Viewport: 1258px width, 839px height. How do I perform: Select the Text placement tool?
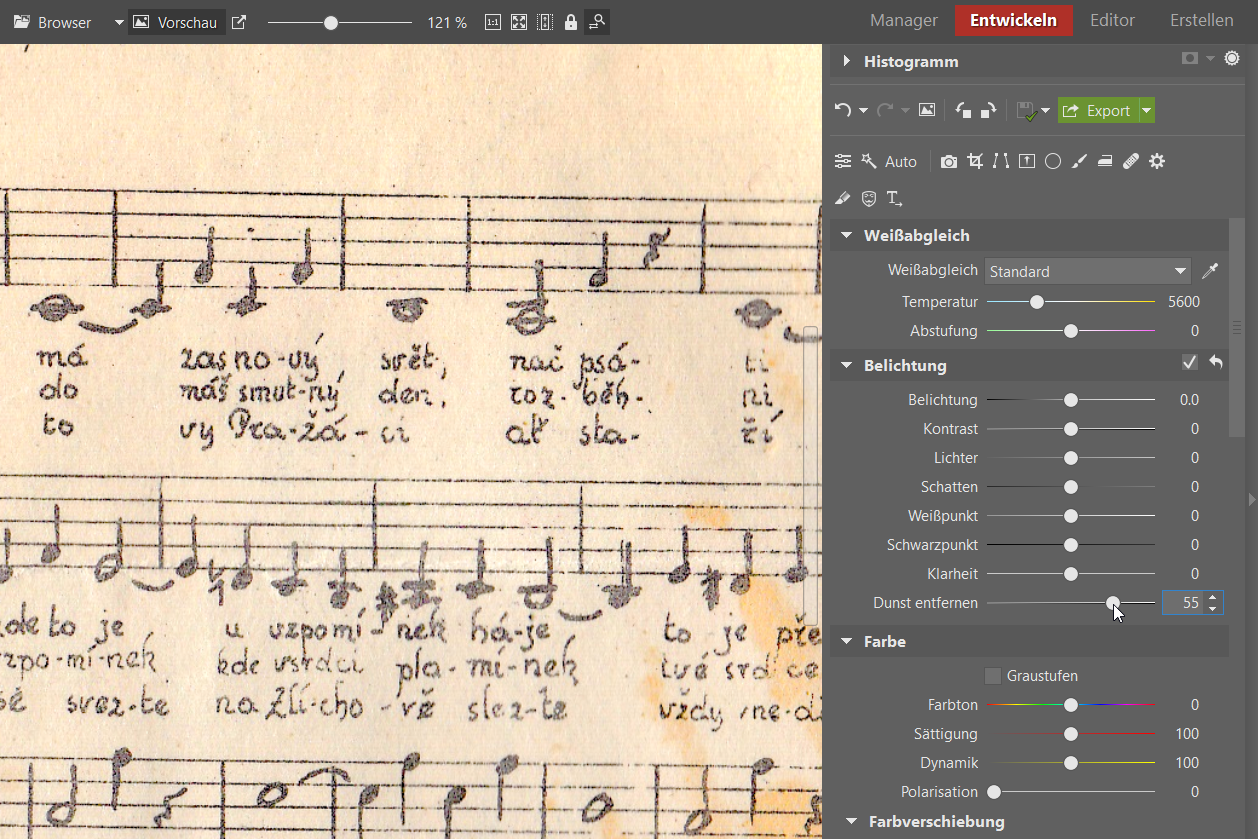[895, 198]
